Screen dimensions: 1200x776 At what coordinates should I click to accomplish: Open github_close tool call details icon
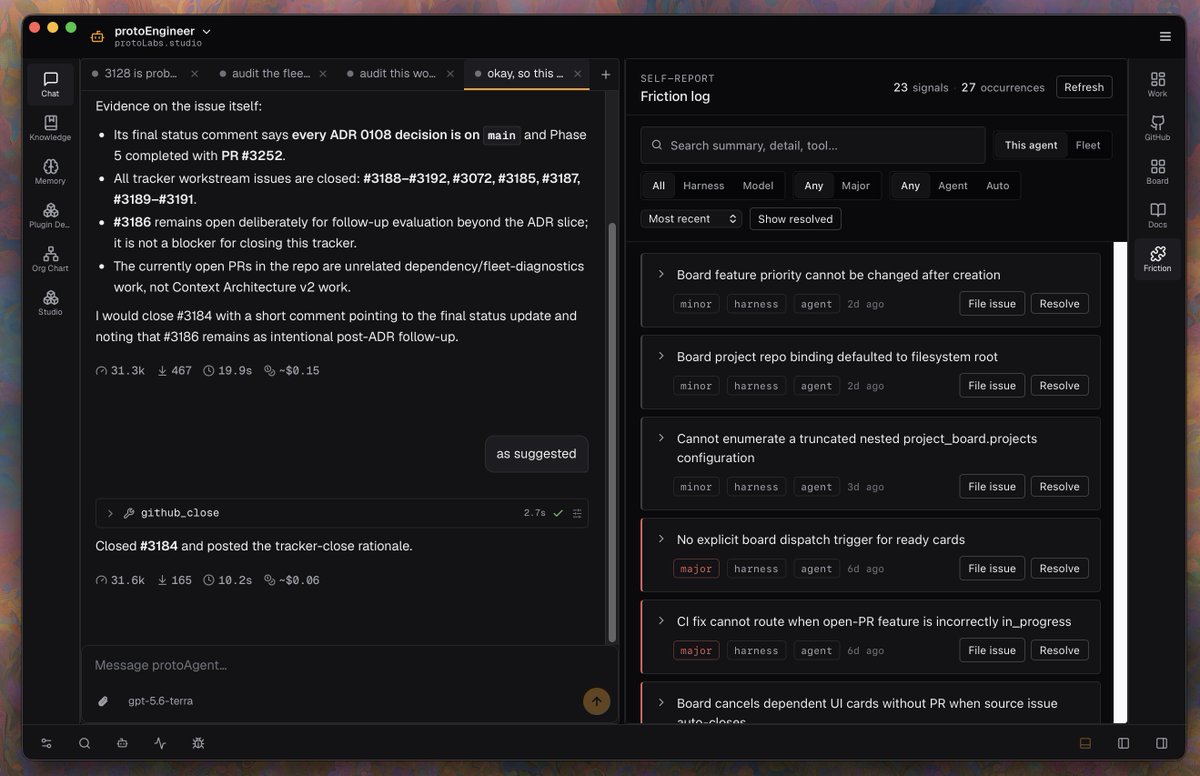pos(577,513)
